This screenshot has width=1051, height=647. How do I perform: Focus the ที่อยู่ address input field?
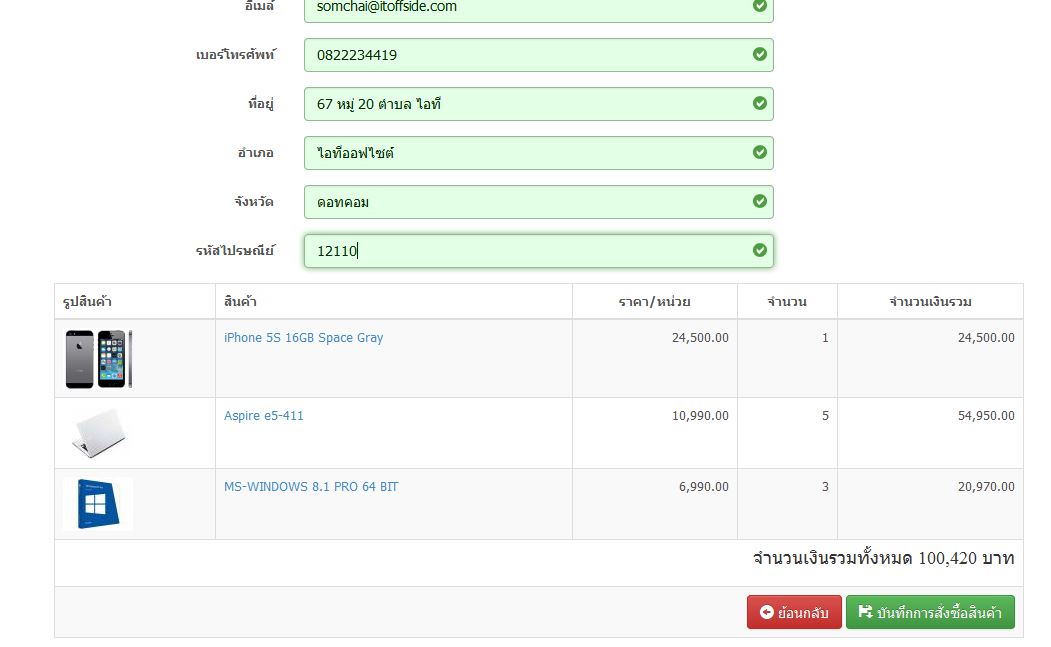click(538, 104)
